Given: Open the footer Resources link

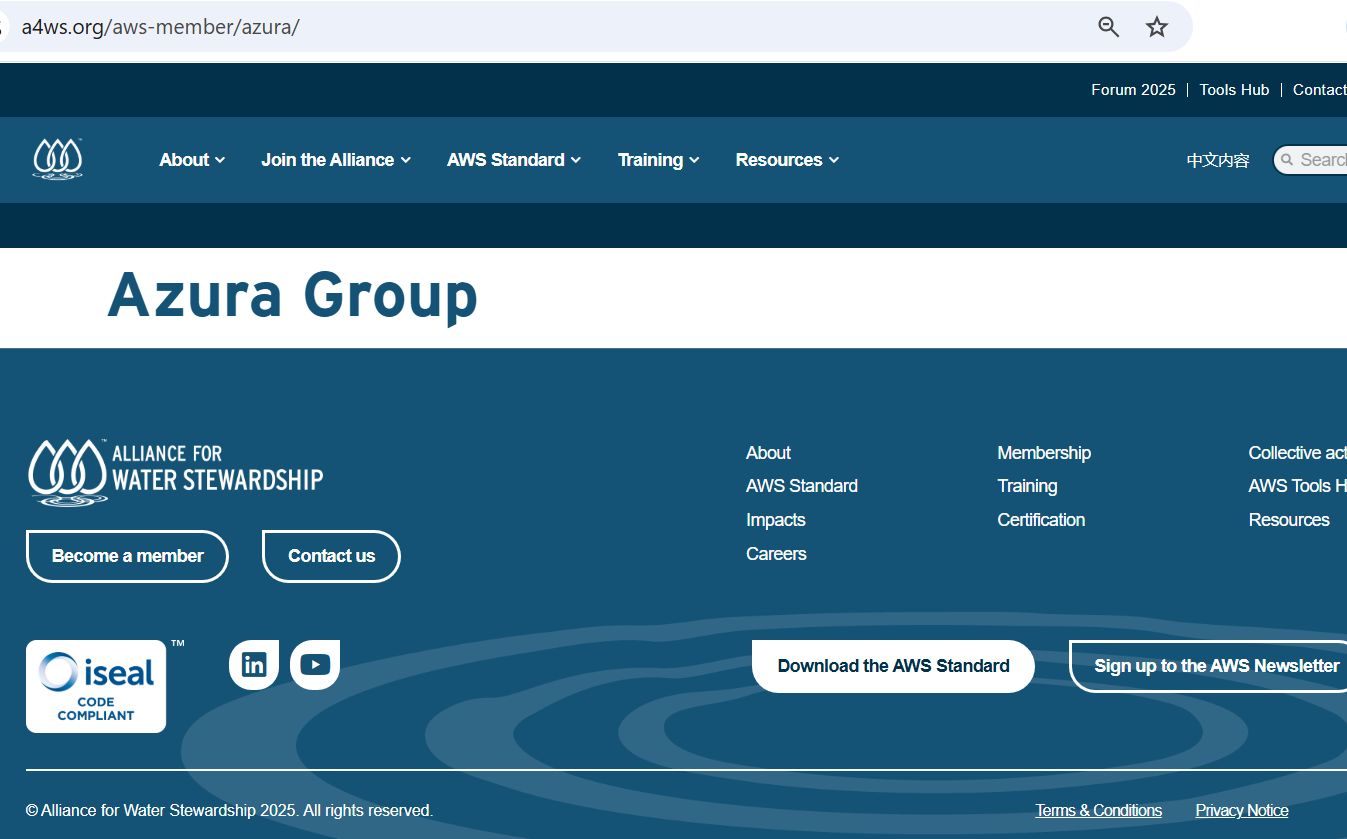Looking at the screenshot, I should point(1289,520).
